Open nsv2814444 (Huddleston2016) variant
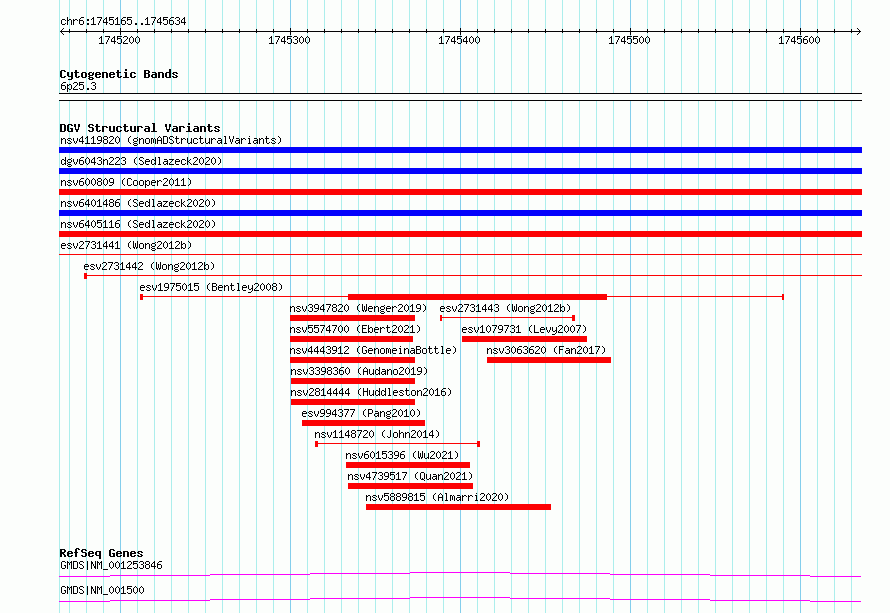Screen dimensions: 890x613 click(371, 392)
